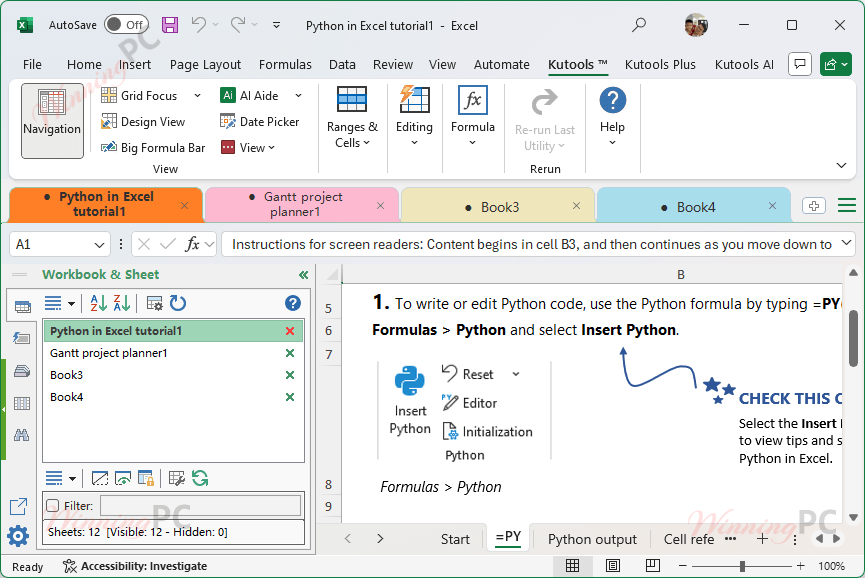Open the Share button menu
Screen dimensions: 865x578
point(836,65)
